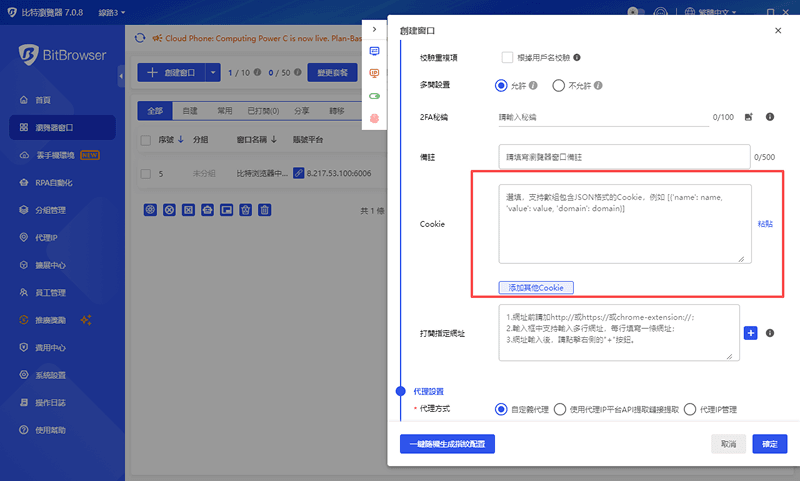
Task: Click the blue plus button to add URL
Action: click(751, 332)
